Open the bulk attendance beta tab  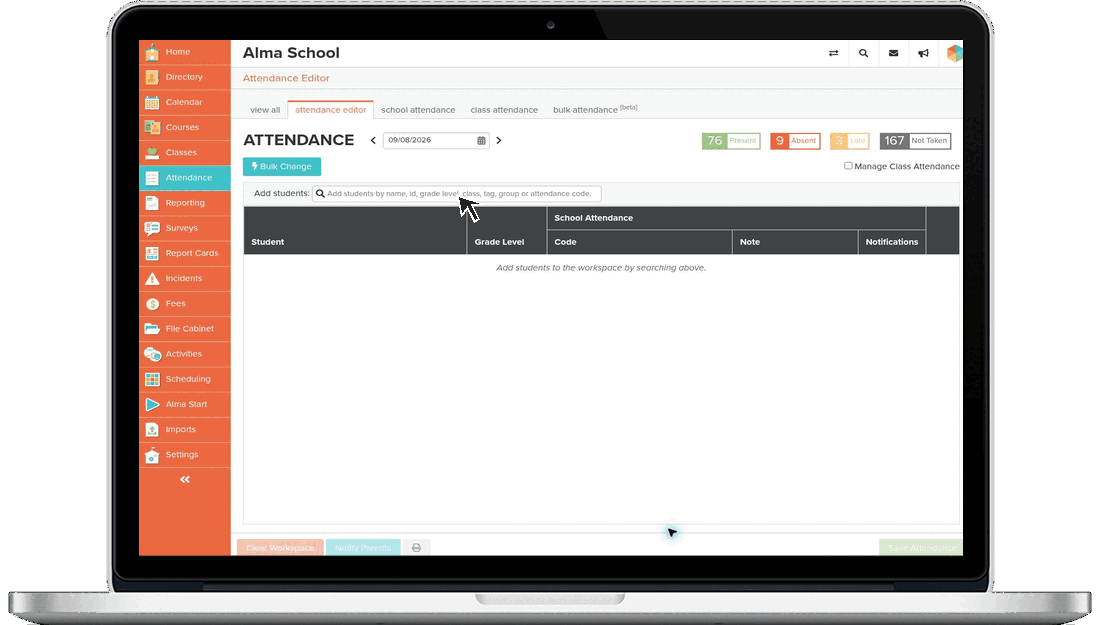click(x=594, y=109)
